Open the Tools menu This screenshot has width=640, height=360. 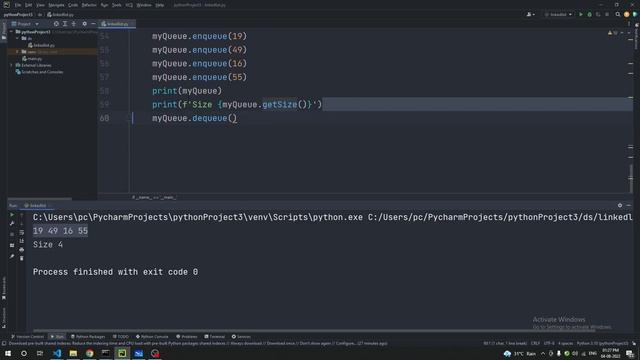click(117, 5)
